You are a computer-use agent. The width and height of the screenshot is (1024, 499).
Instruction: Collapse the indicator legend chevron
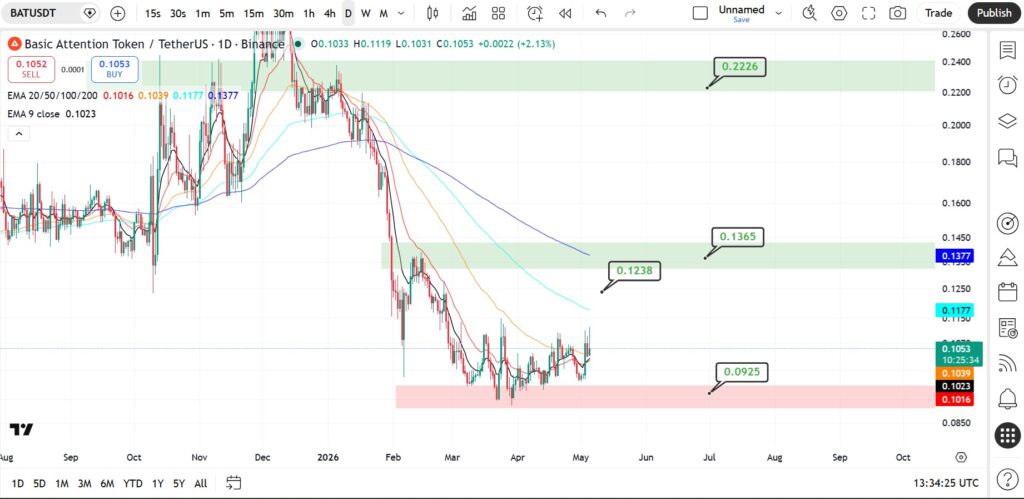point(19,134)
